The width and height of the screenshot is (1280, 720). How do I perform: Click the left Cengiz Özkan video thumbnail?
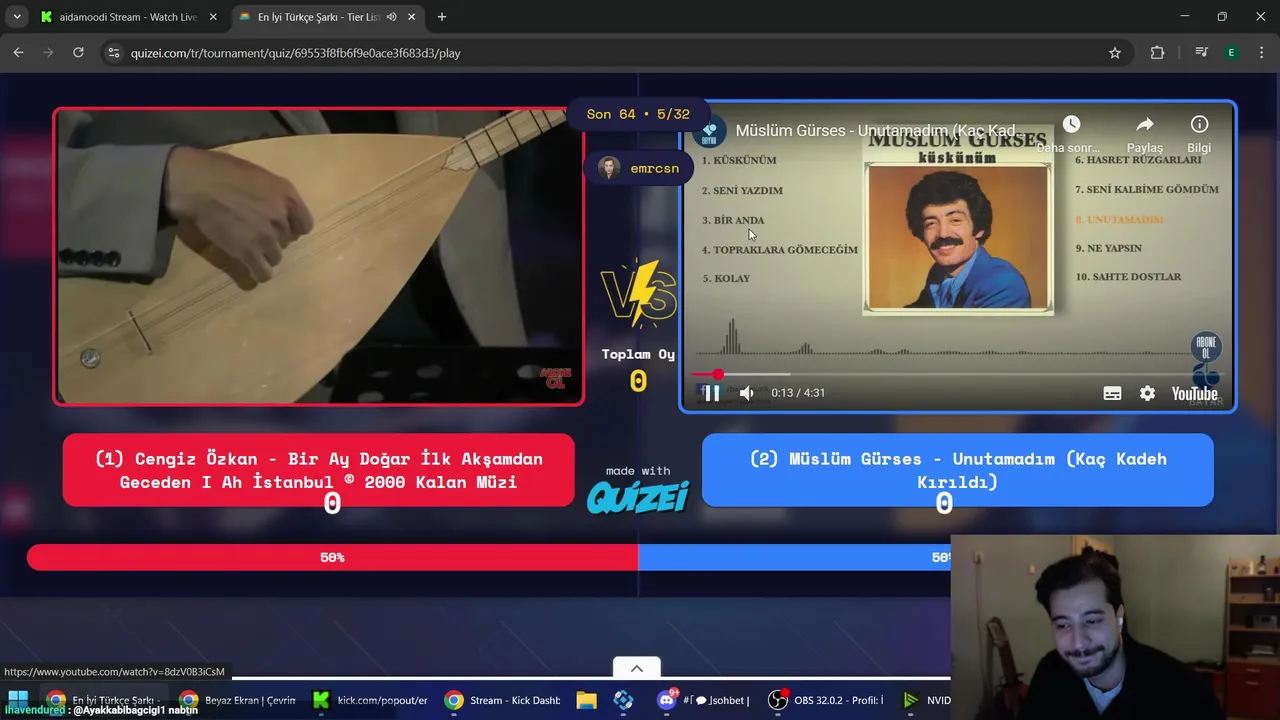tap(319, 257)
